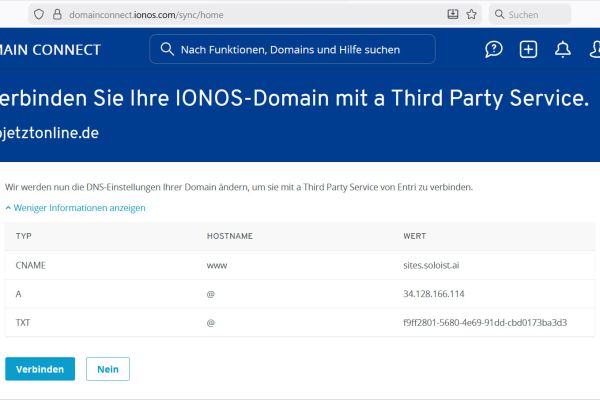Click the CNAME type cell
The height and width of the screenshot is (400, 600).
pyautogui.click(x=31, y=265)
